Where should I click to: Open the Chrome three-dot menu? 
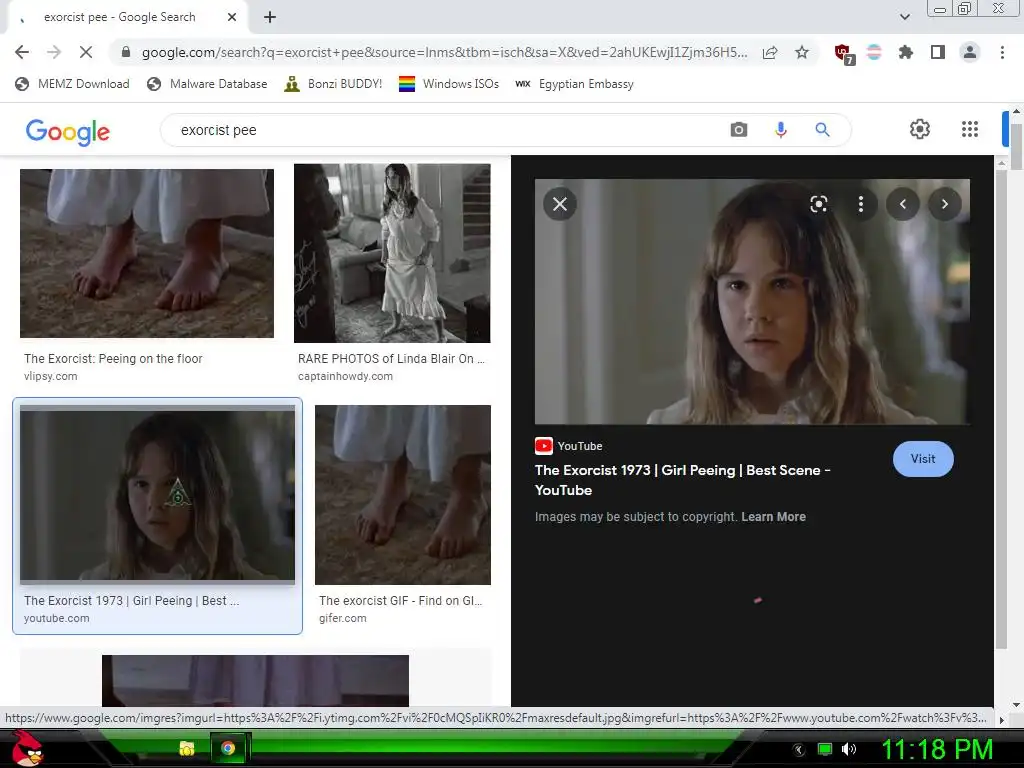click(1002, 52)
